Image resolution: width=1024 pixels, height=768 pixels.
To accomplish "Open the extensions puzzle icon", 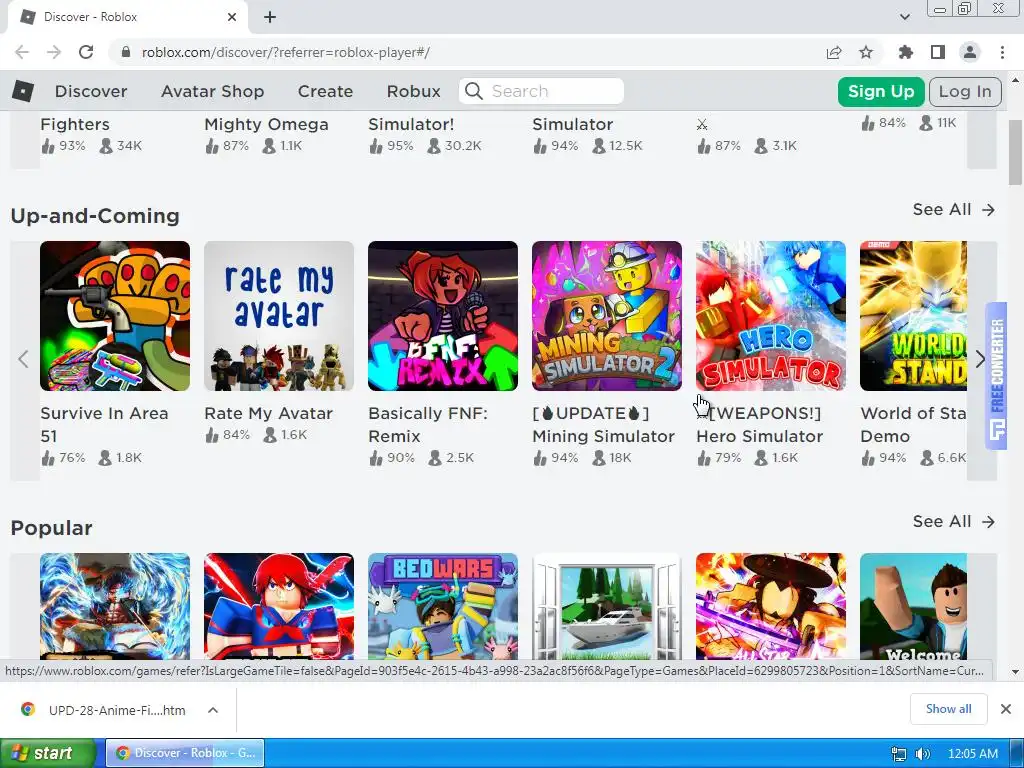I will [x=906, y=52].
